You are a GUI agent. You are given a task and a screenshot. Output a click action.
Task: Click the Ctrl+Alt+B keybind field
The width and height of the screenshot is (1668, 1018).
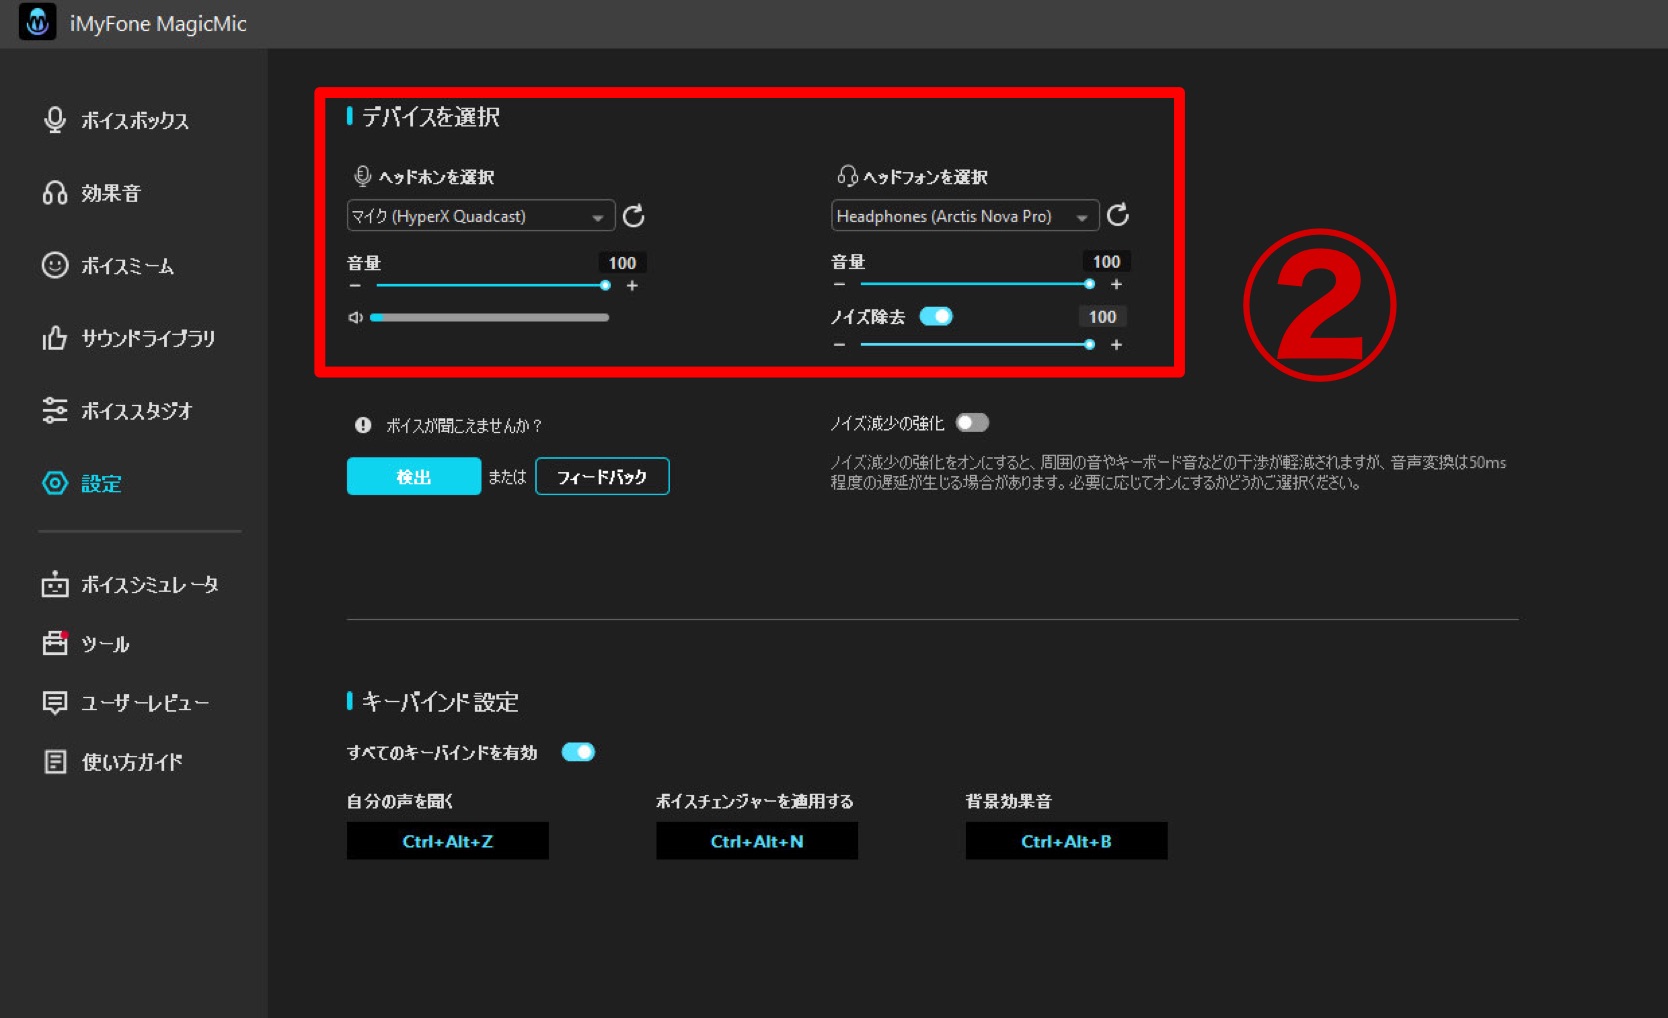click(x=1066, y=841)
